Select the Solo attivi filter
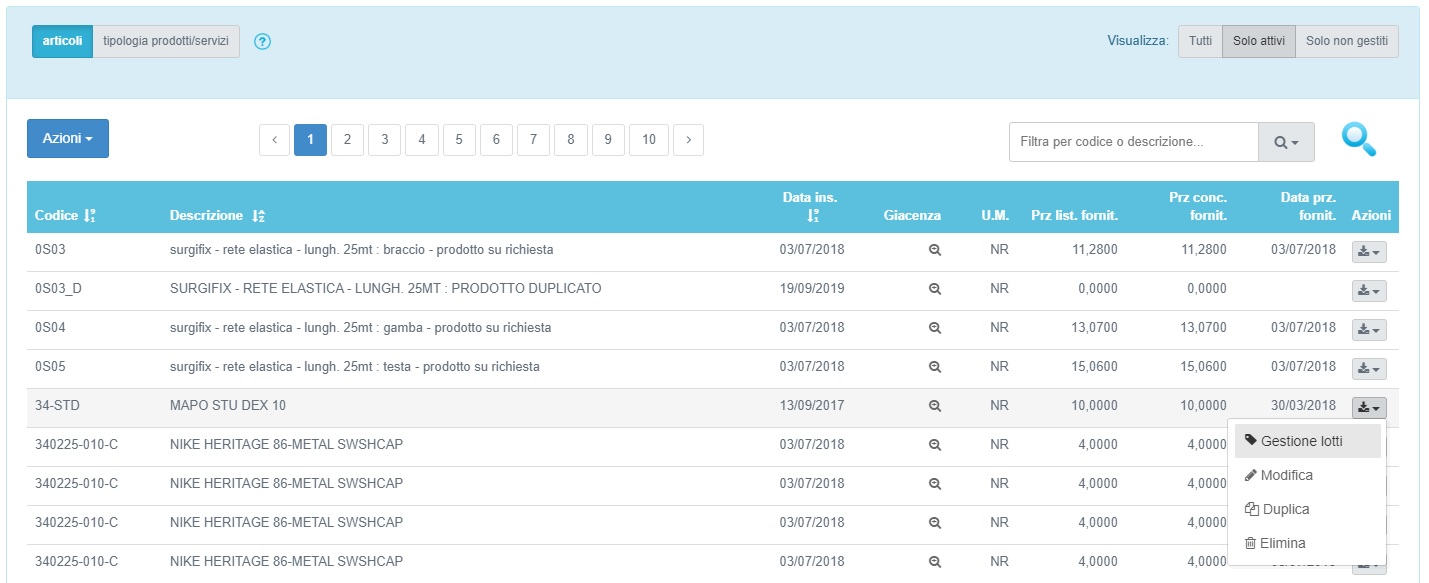1429x583 pixels. tap(1258, 42)
